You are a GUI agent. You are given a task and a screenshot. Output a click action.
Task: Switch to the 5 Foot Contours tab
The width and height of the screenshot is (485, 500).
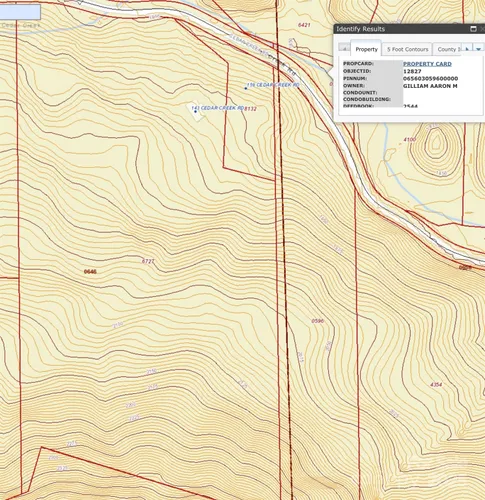point(407,49)
